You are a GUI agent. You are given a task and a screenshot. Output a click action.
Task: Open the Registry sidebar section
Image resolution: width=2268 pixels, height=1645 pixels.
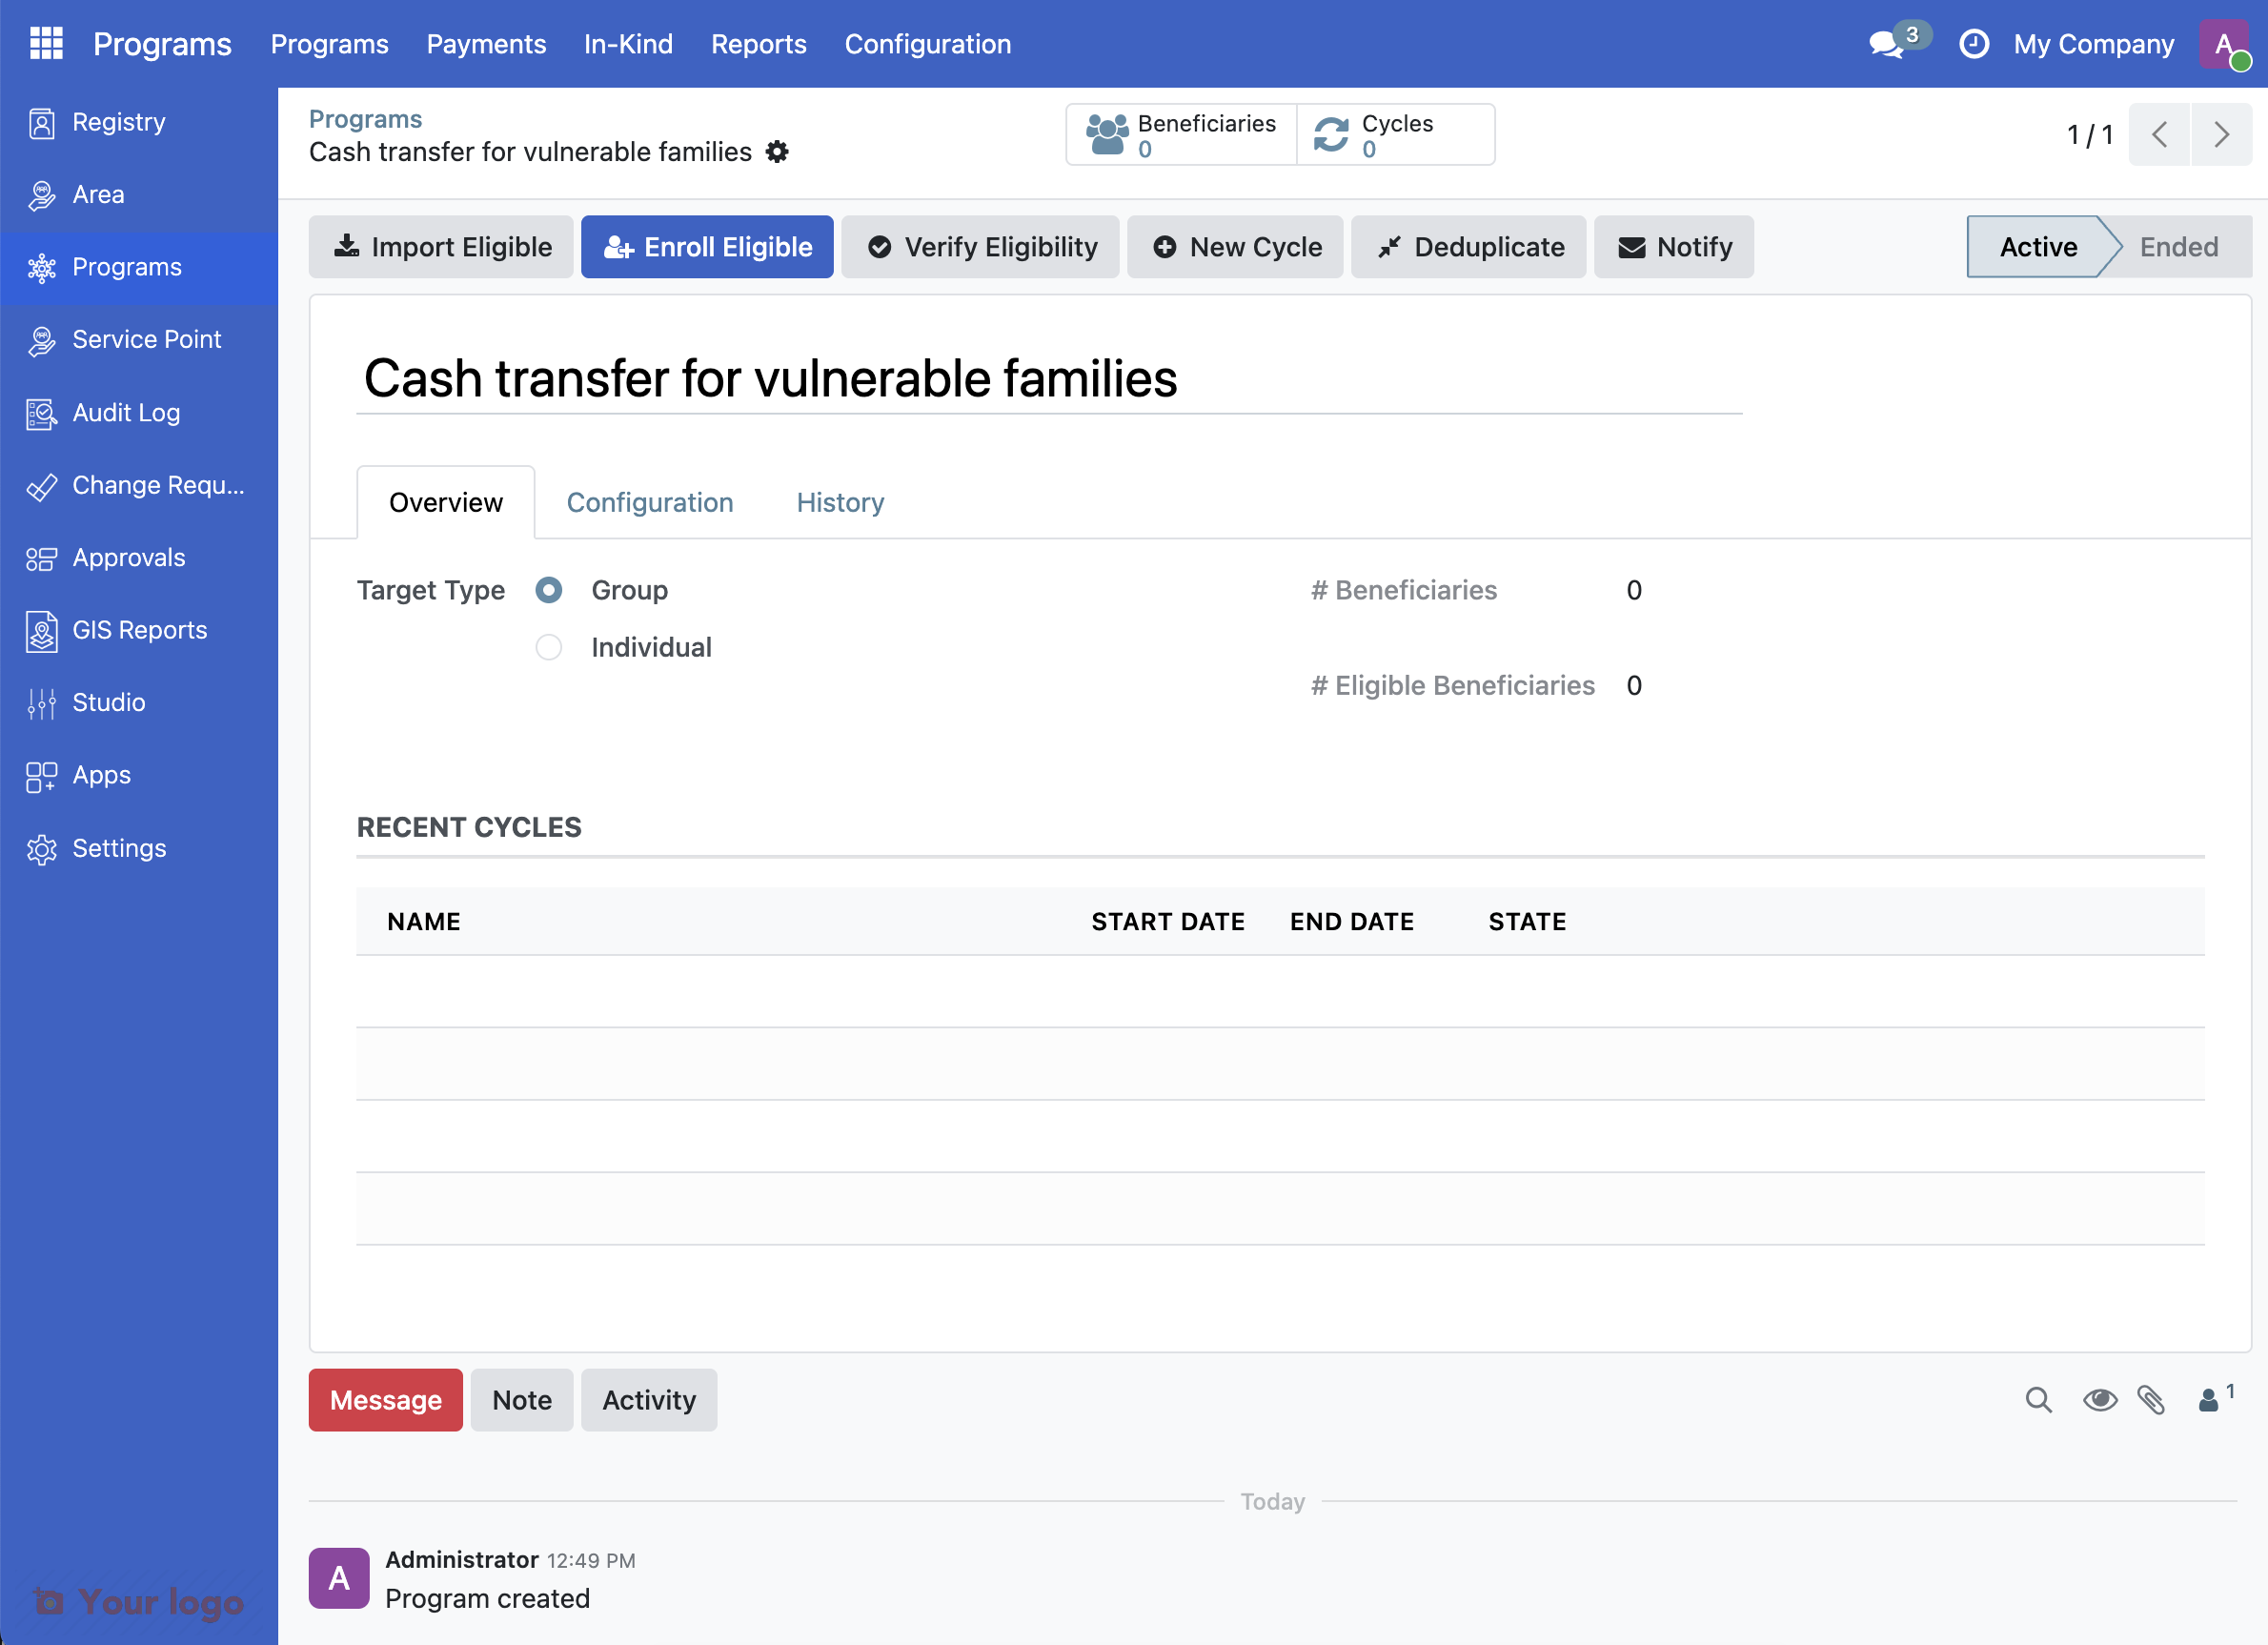(x=118, y=122)
